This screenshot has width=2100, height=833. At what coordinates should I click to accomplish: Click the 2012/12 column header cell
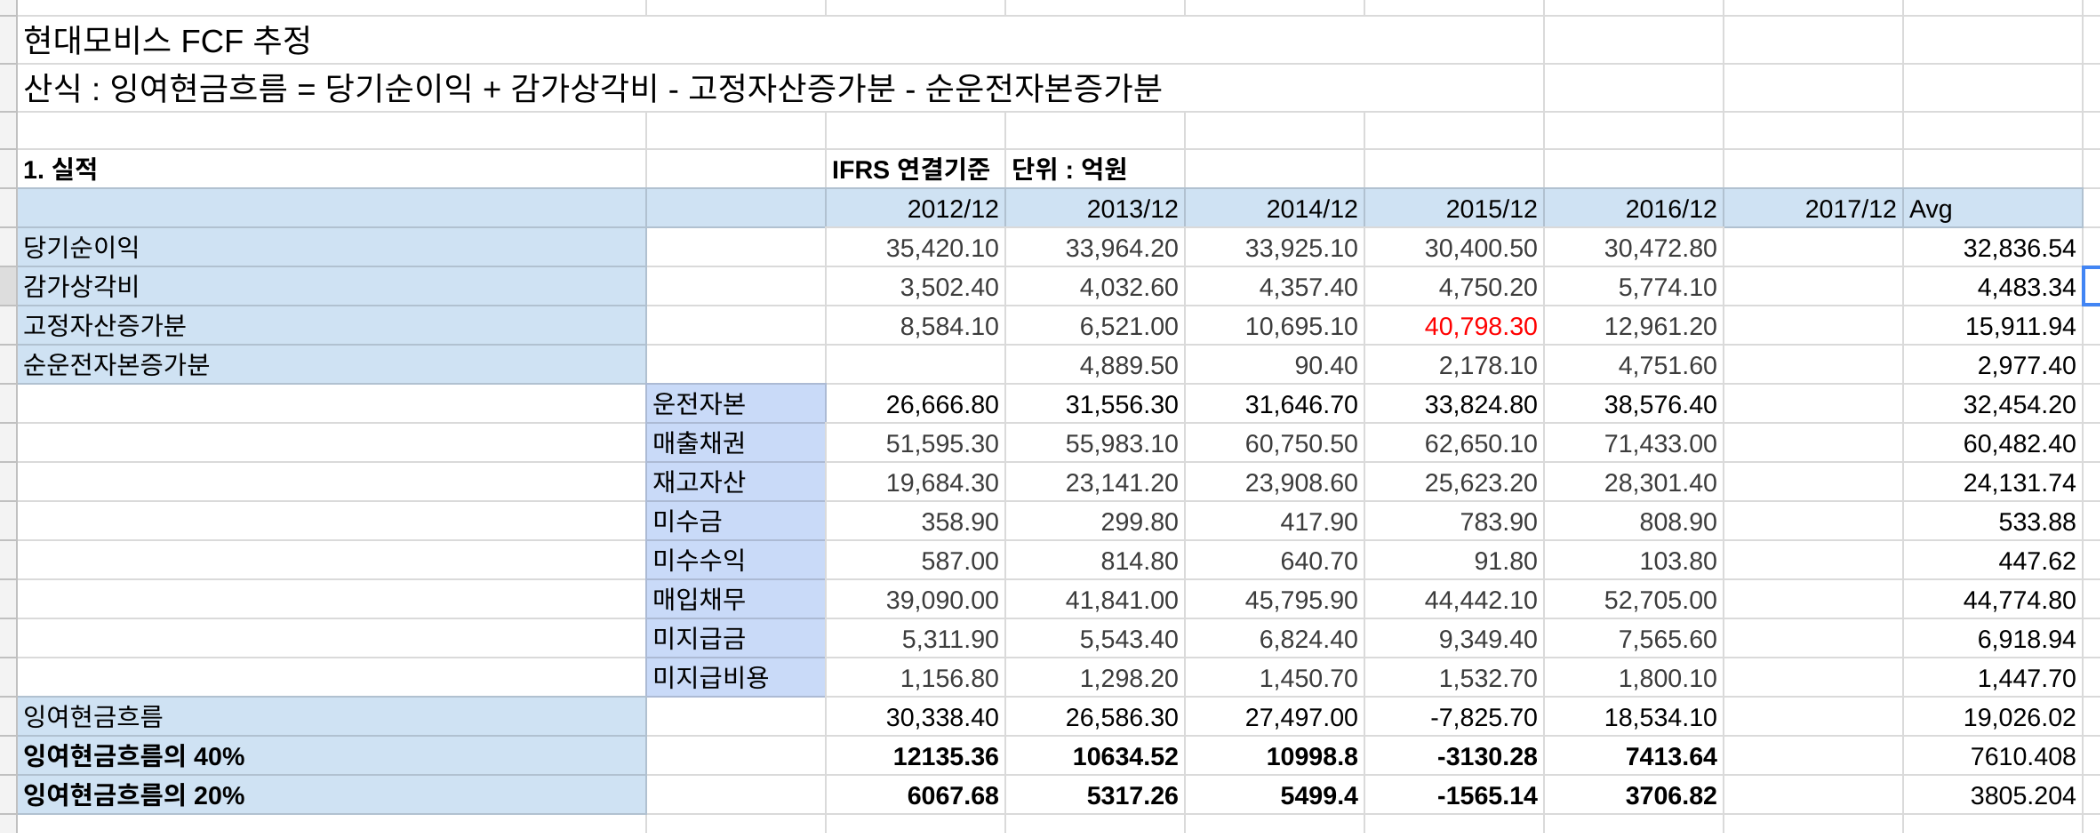(x=916, y=209)
